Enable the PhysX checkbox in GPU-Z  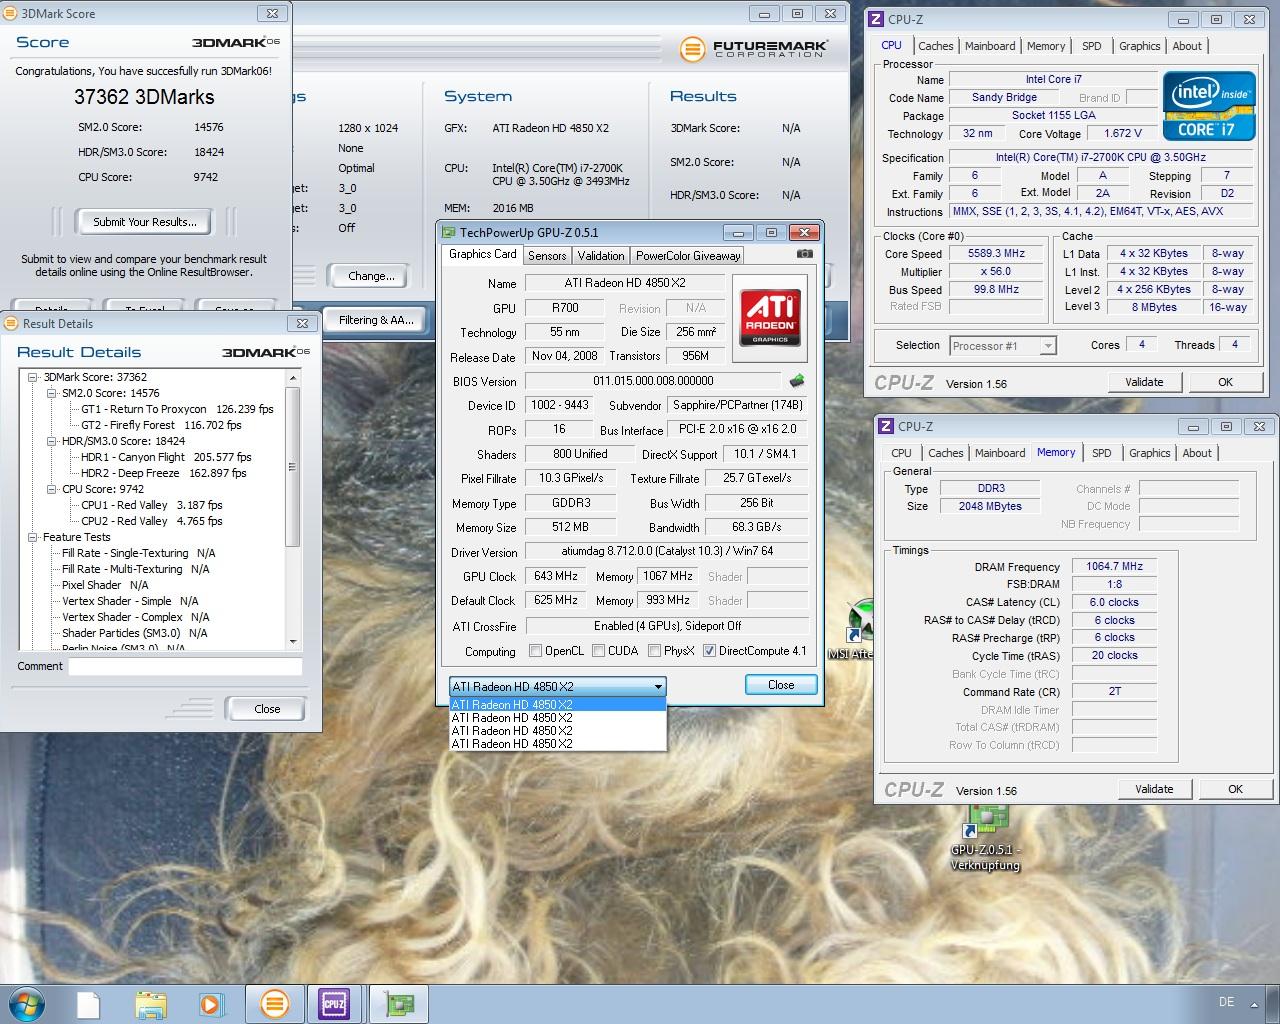654,651
